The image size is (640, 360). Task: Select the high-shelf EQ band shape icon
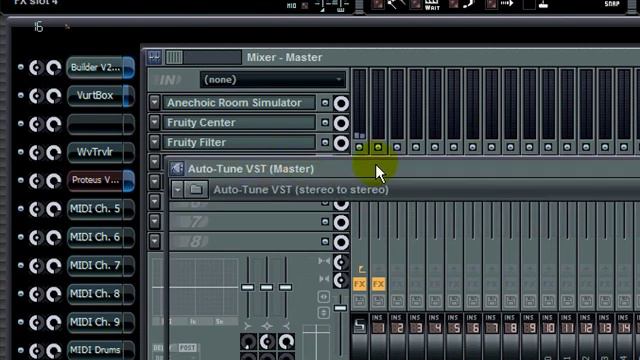[x=286, y=326]
